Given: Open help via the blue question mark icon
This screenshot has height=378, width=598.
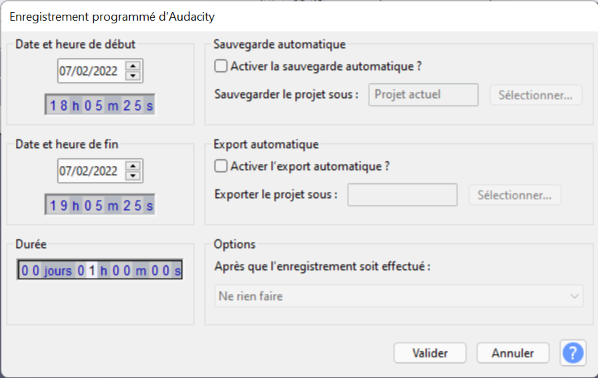Looking at the screenshot, I should coord(573,353).
